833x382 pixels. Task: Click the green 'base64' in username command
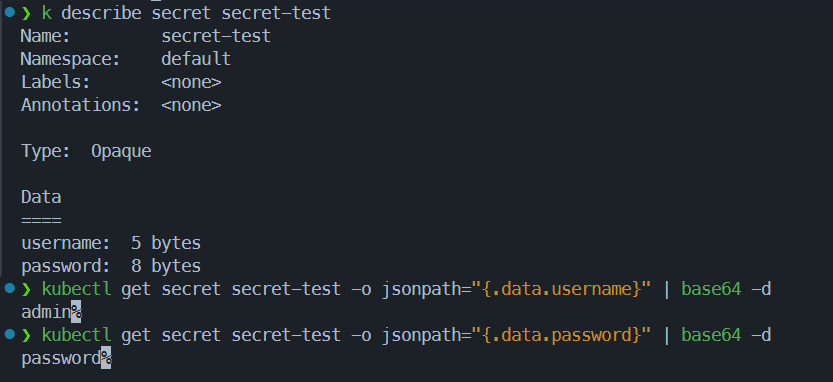pyautogui.click(x=711, y=290)
